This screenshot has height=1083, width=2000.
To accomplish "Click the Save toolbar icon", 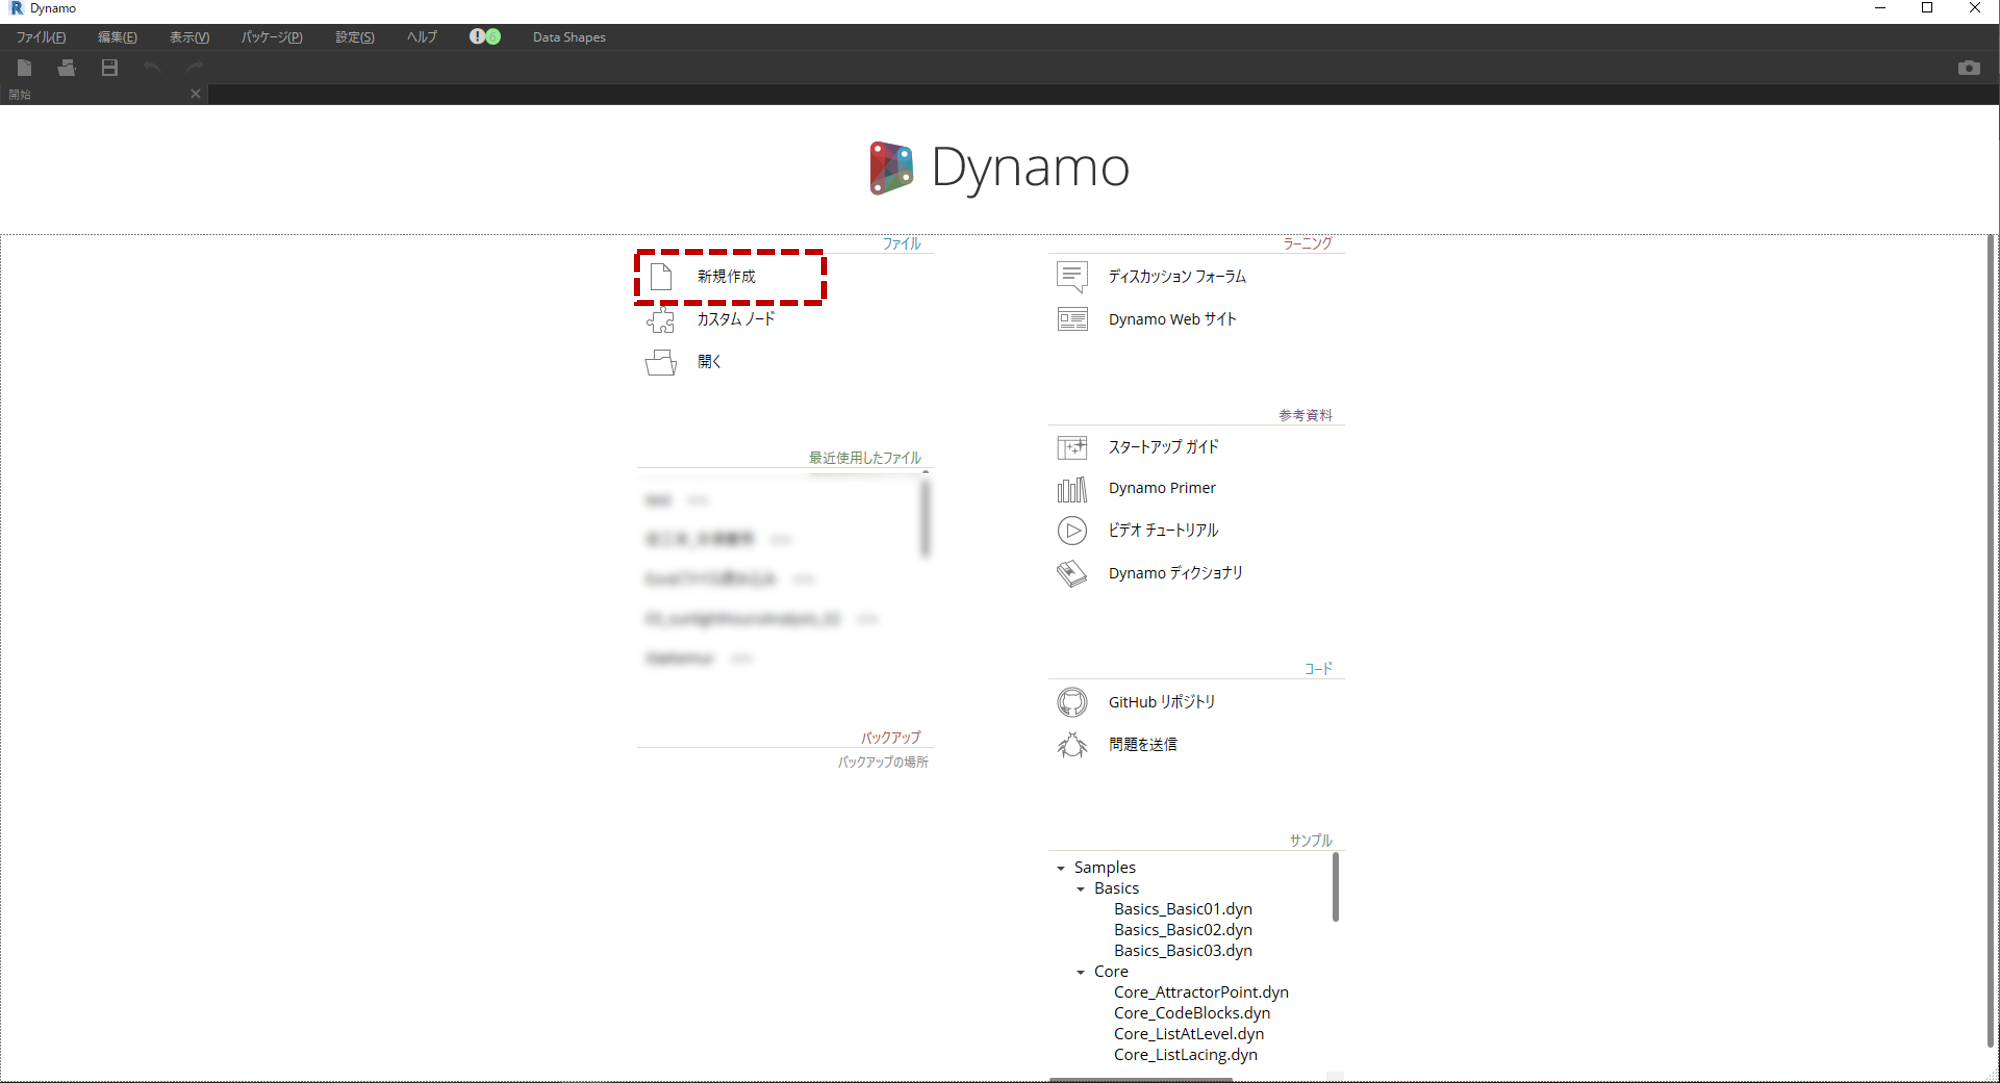I will 110,67.
